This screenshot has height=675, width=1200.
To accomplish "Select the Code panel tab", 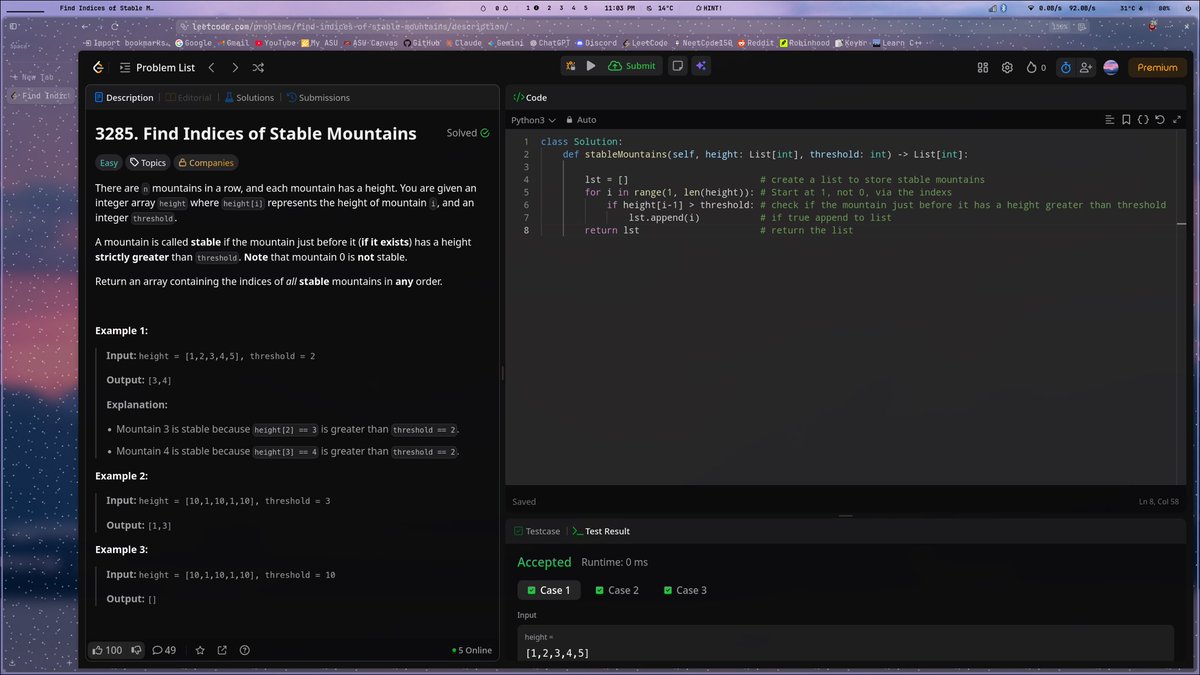I will point(529,97).
